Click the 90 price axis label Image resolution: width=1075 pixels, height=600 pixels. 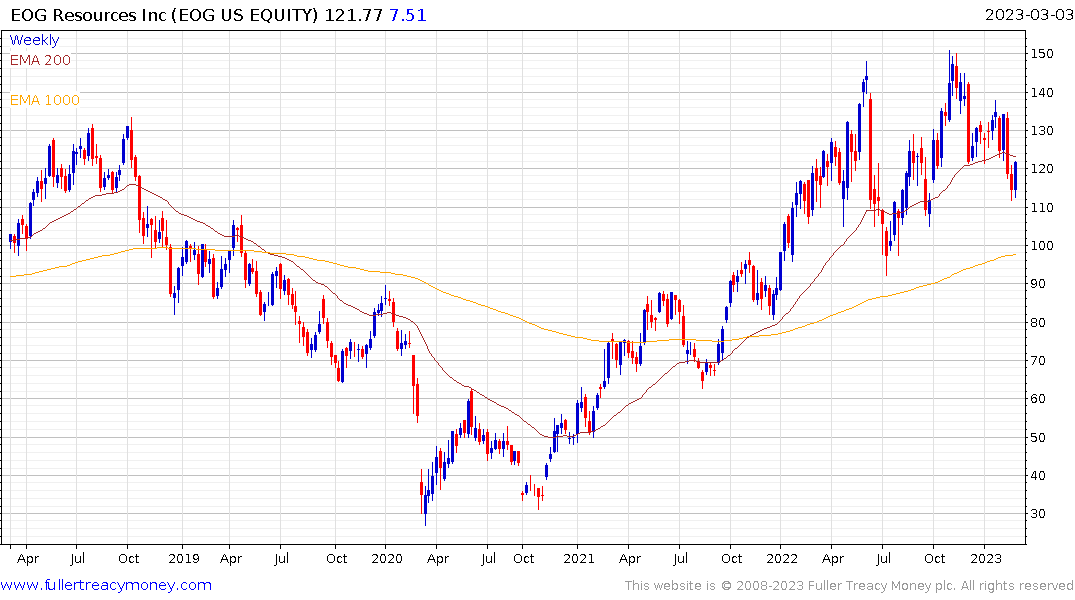(1038, 284)
